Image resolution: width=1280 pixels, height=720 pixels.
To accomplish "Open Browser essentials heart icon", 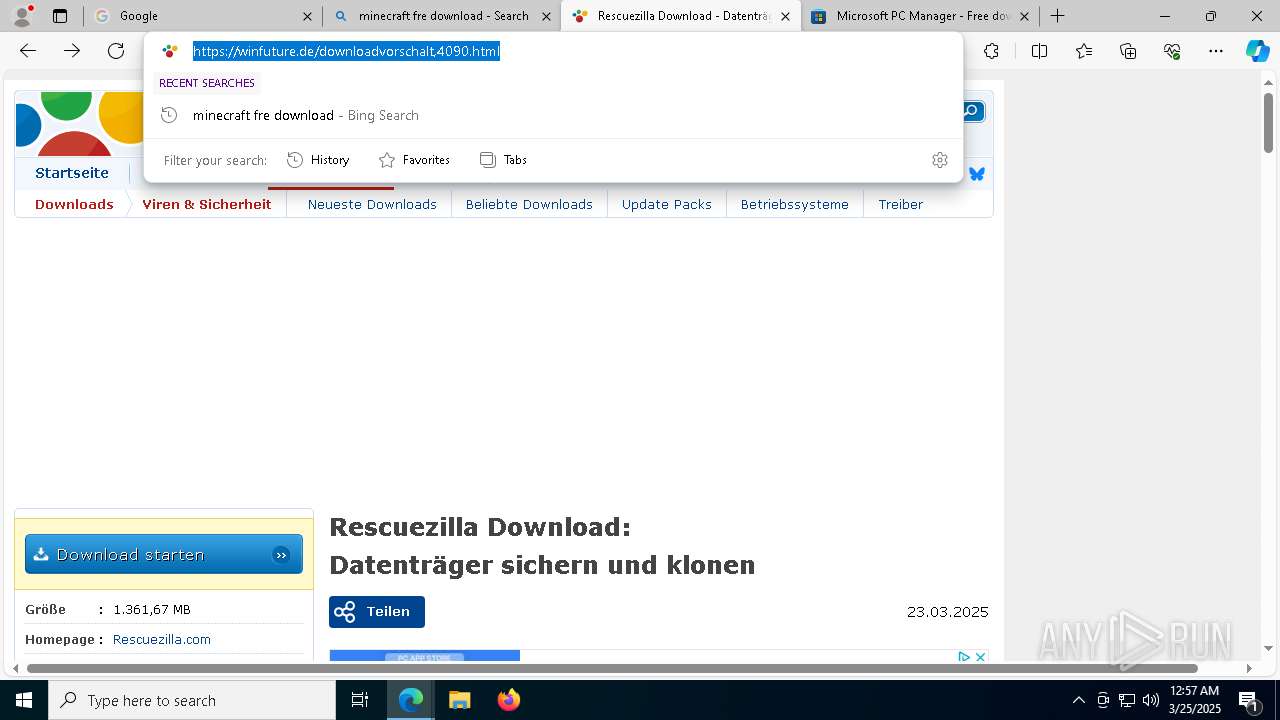I will 1172,51.
